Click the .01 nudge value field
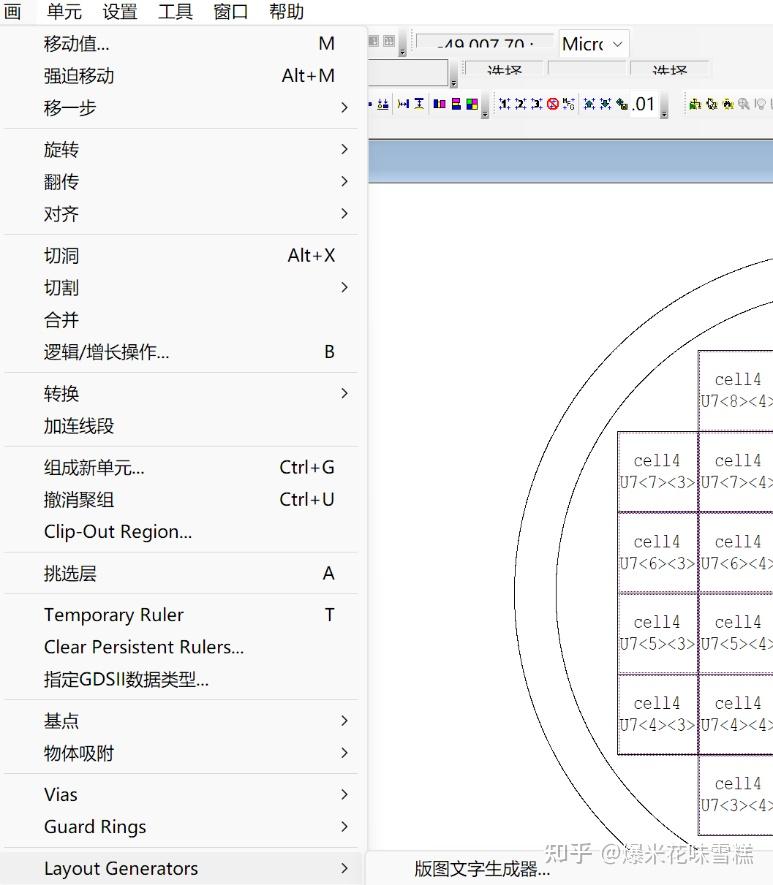Screen dimensions: 773x885 (x=644, y=104)
